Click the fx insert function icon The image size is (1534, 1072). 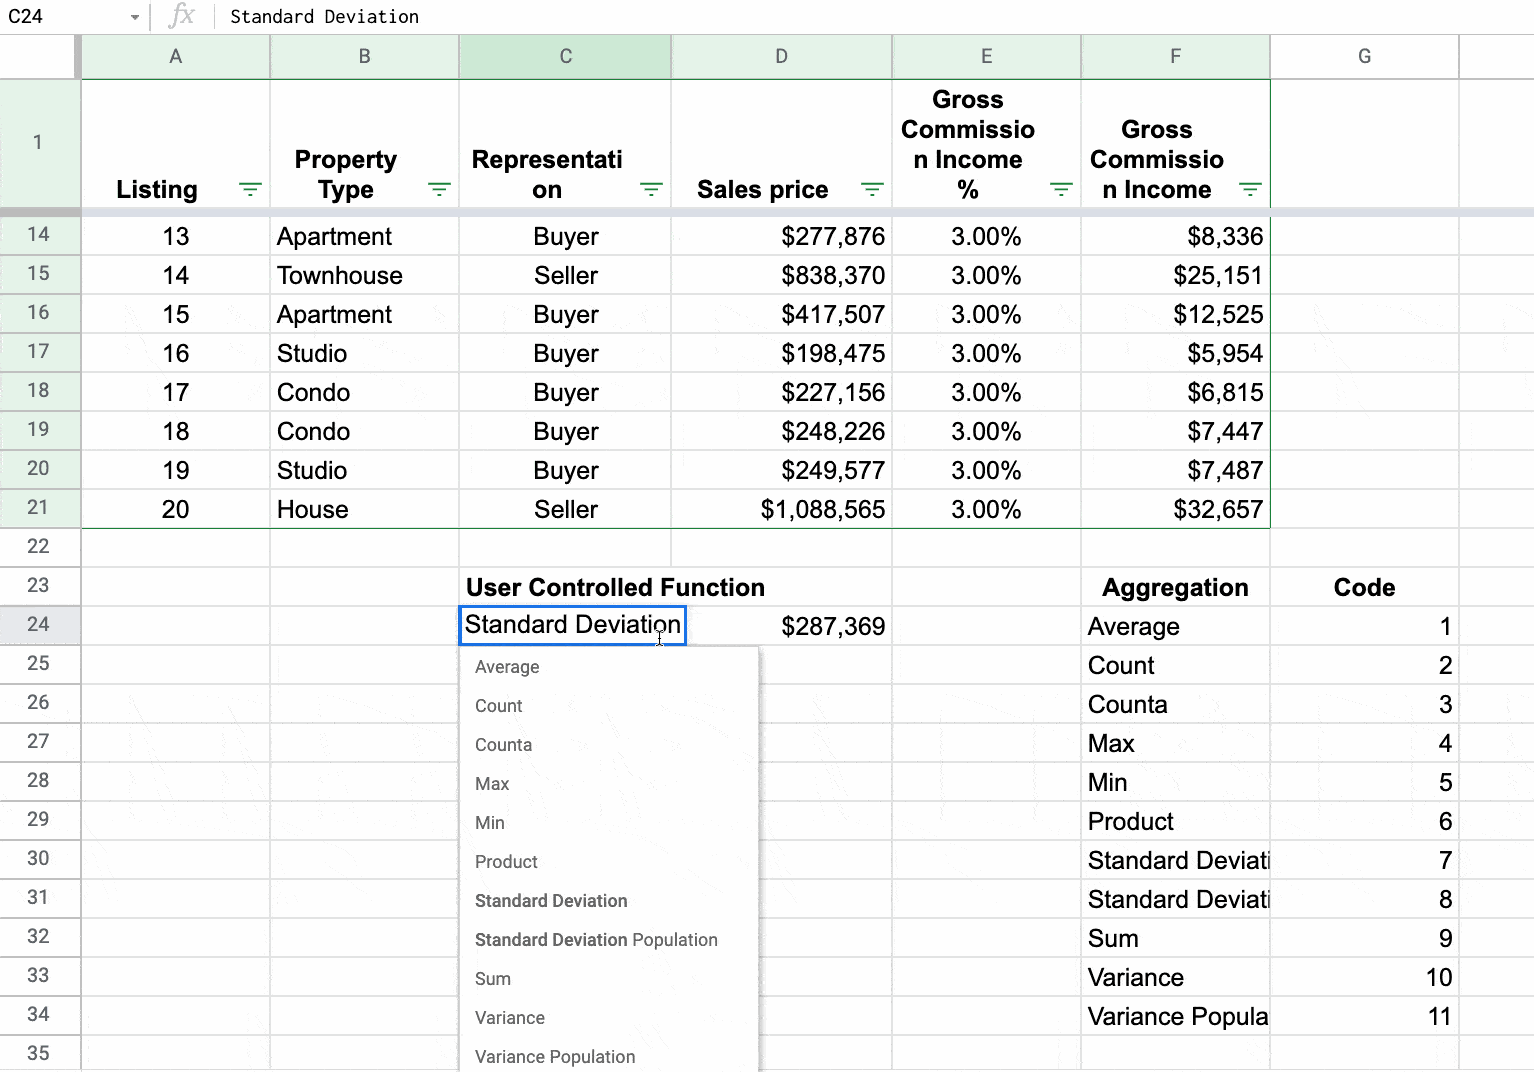181,16
